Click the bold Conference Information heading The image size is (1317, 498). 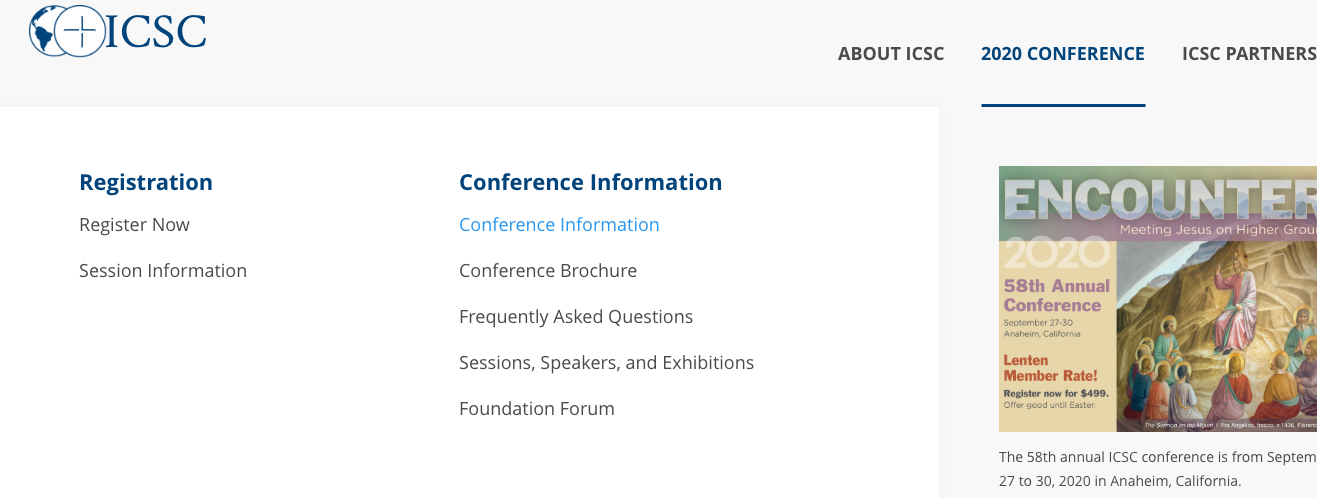point(590,182)
